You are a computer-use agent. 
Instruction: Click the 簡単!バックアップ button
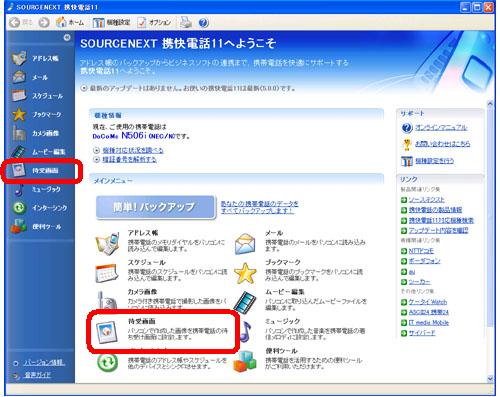point(156,207)
